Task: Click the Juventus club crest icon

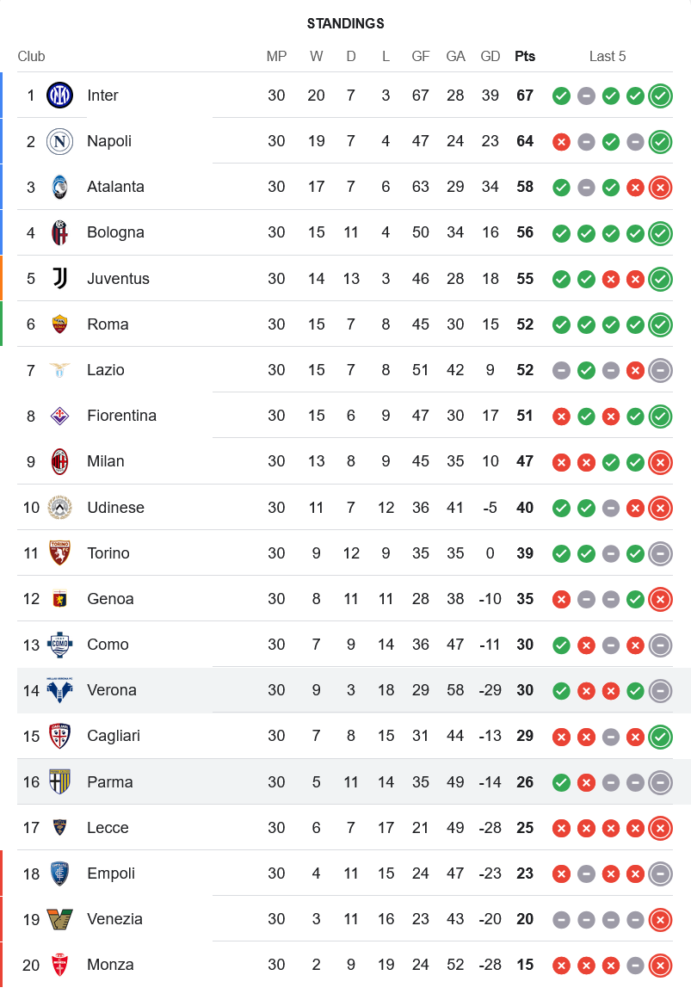Action: coord(60,278)
